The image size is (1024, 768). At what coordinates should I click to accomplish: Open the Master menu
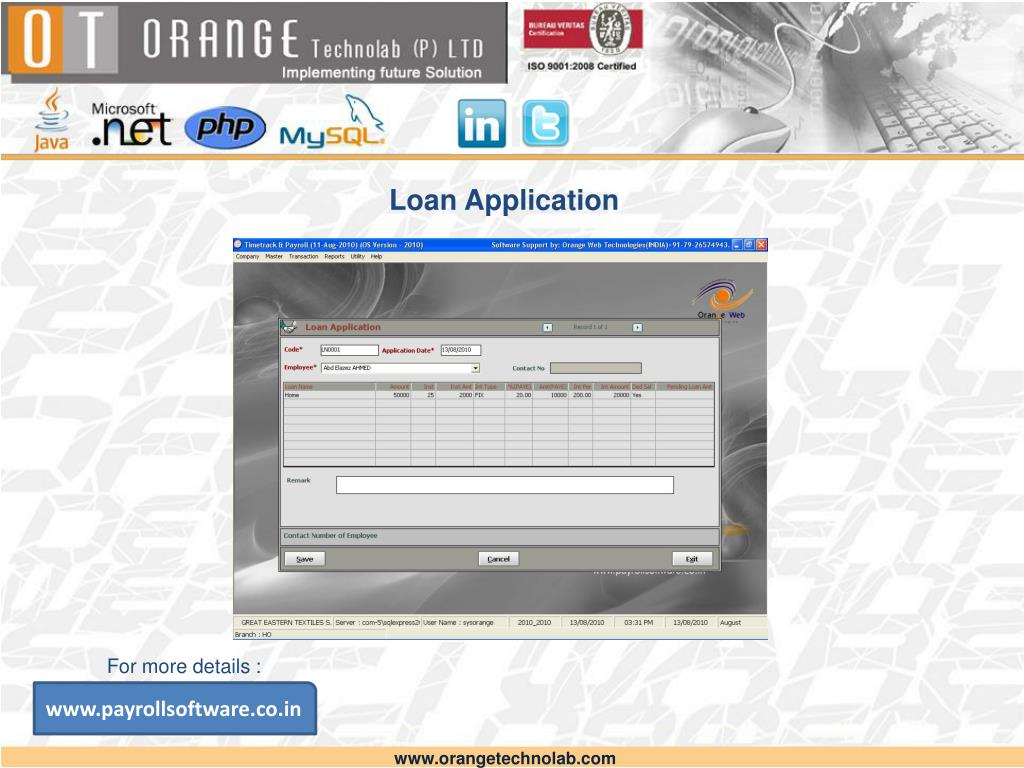[x=274, y=257]
